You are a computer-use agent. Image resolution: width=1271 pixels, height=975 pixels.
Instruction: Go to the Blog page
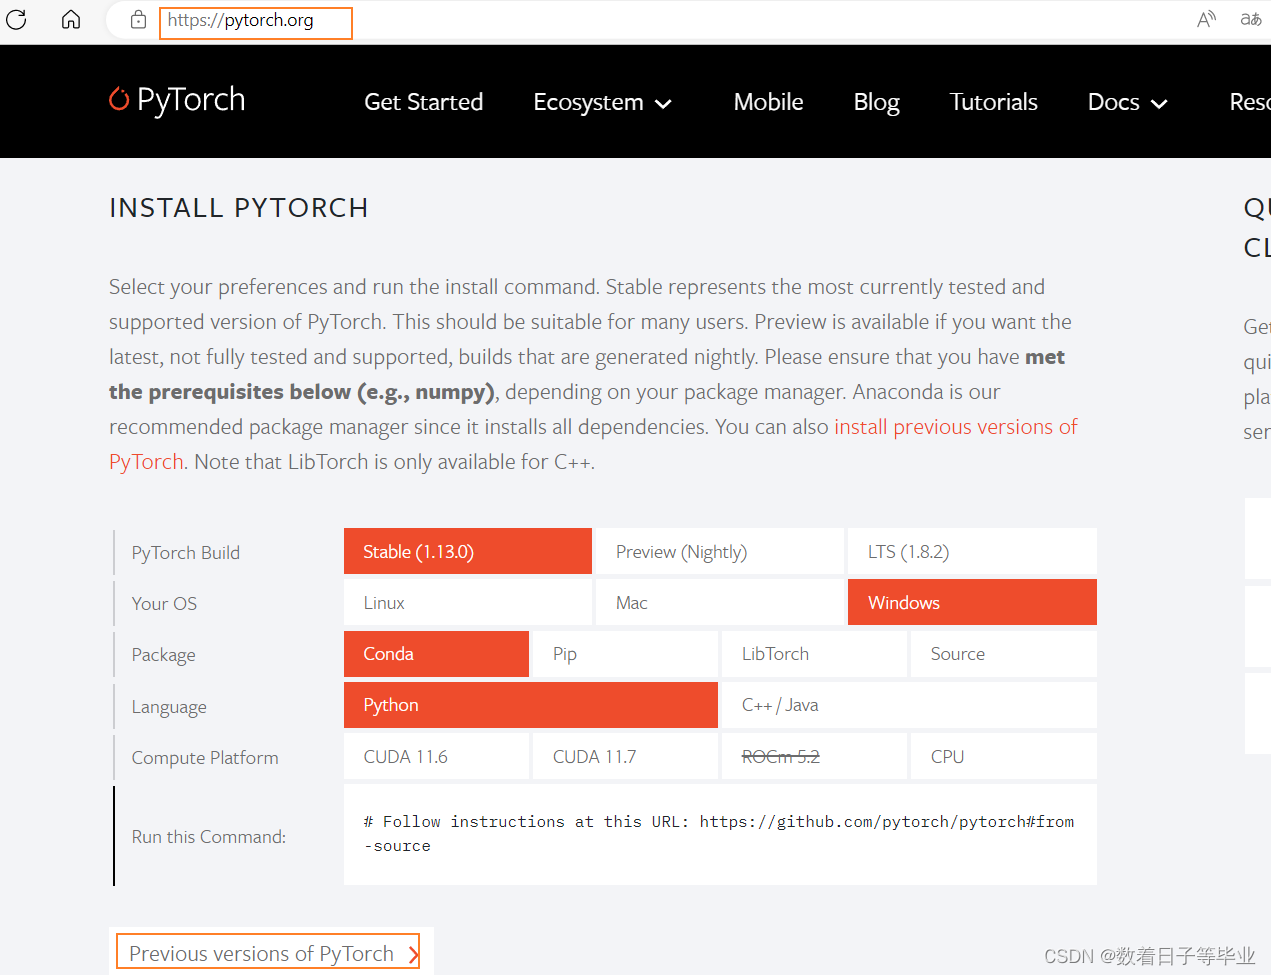[x=876, y=102]
